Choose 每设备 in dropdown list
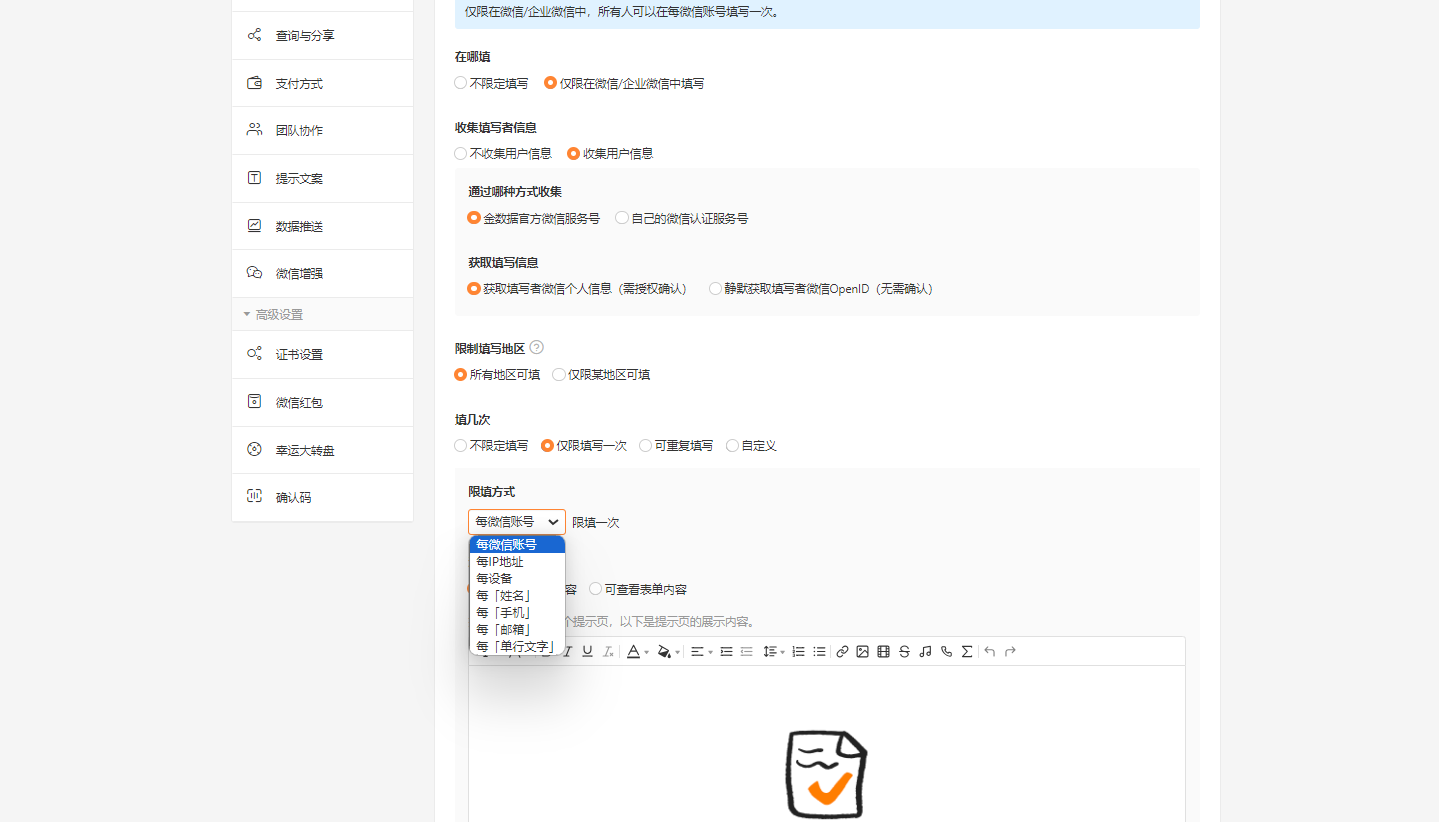Screen dimensions: 1439x822 click(517, 578)
